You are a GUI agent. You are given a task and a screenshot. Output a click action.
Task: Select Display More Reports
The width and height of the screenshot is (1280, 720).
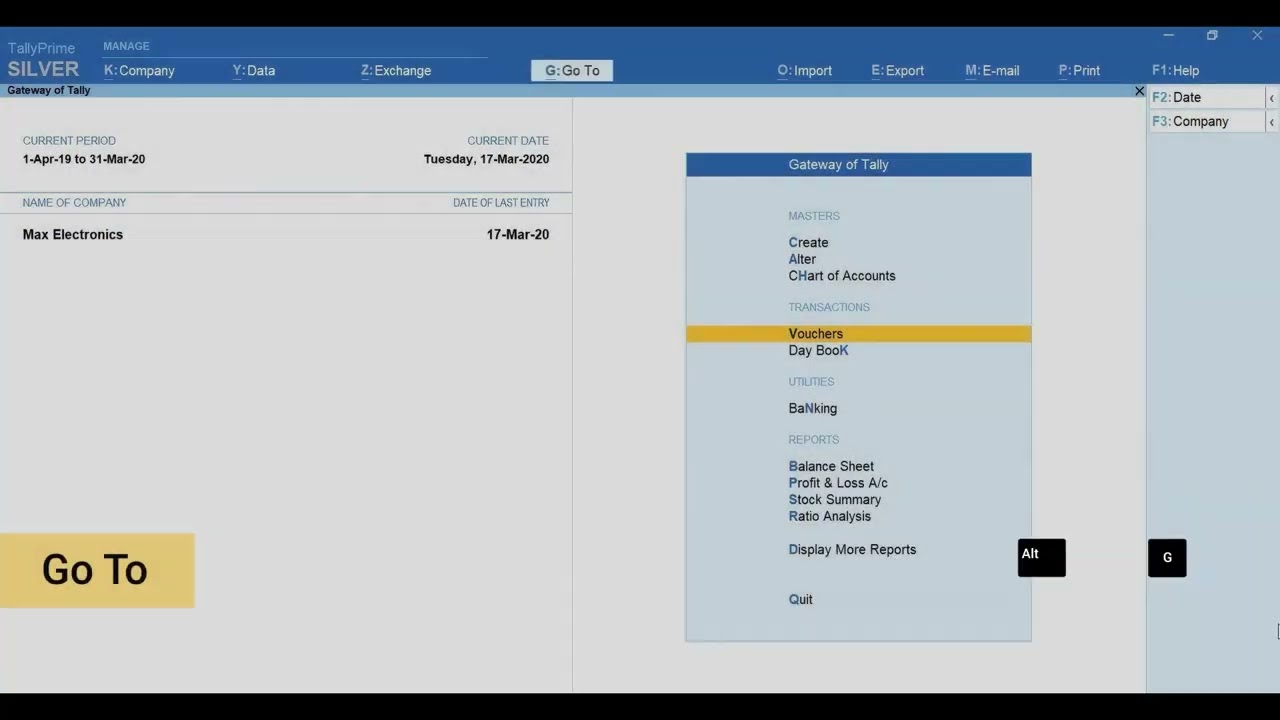852,549
